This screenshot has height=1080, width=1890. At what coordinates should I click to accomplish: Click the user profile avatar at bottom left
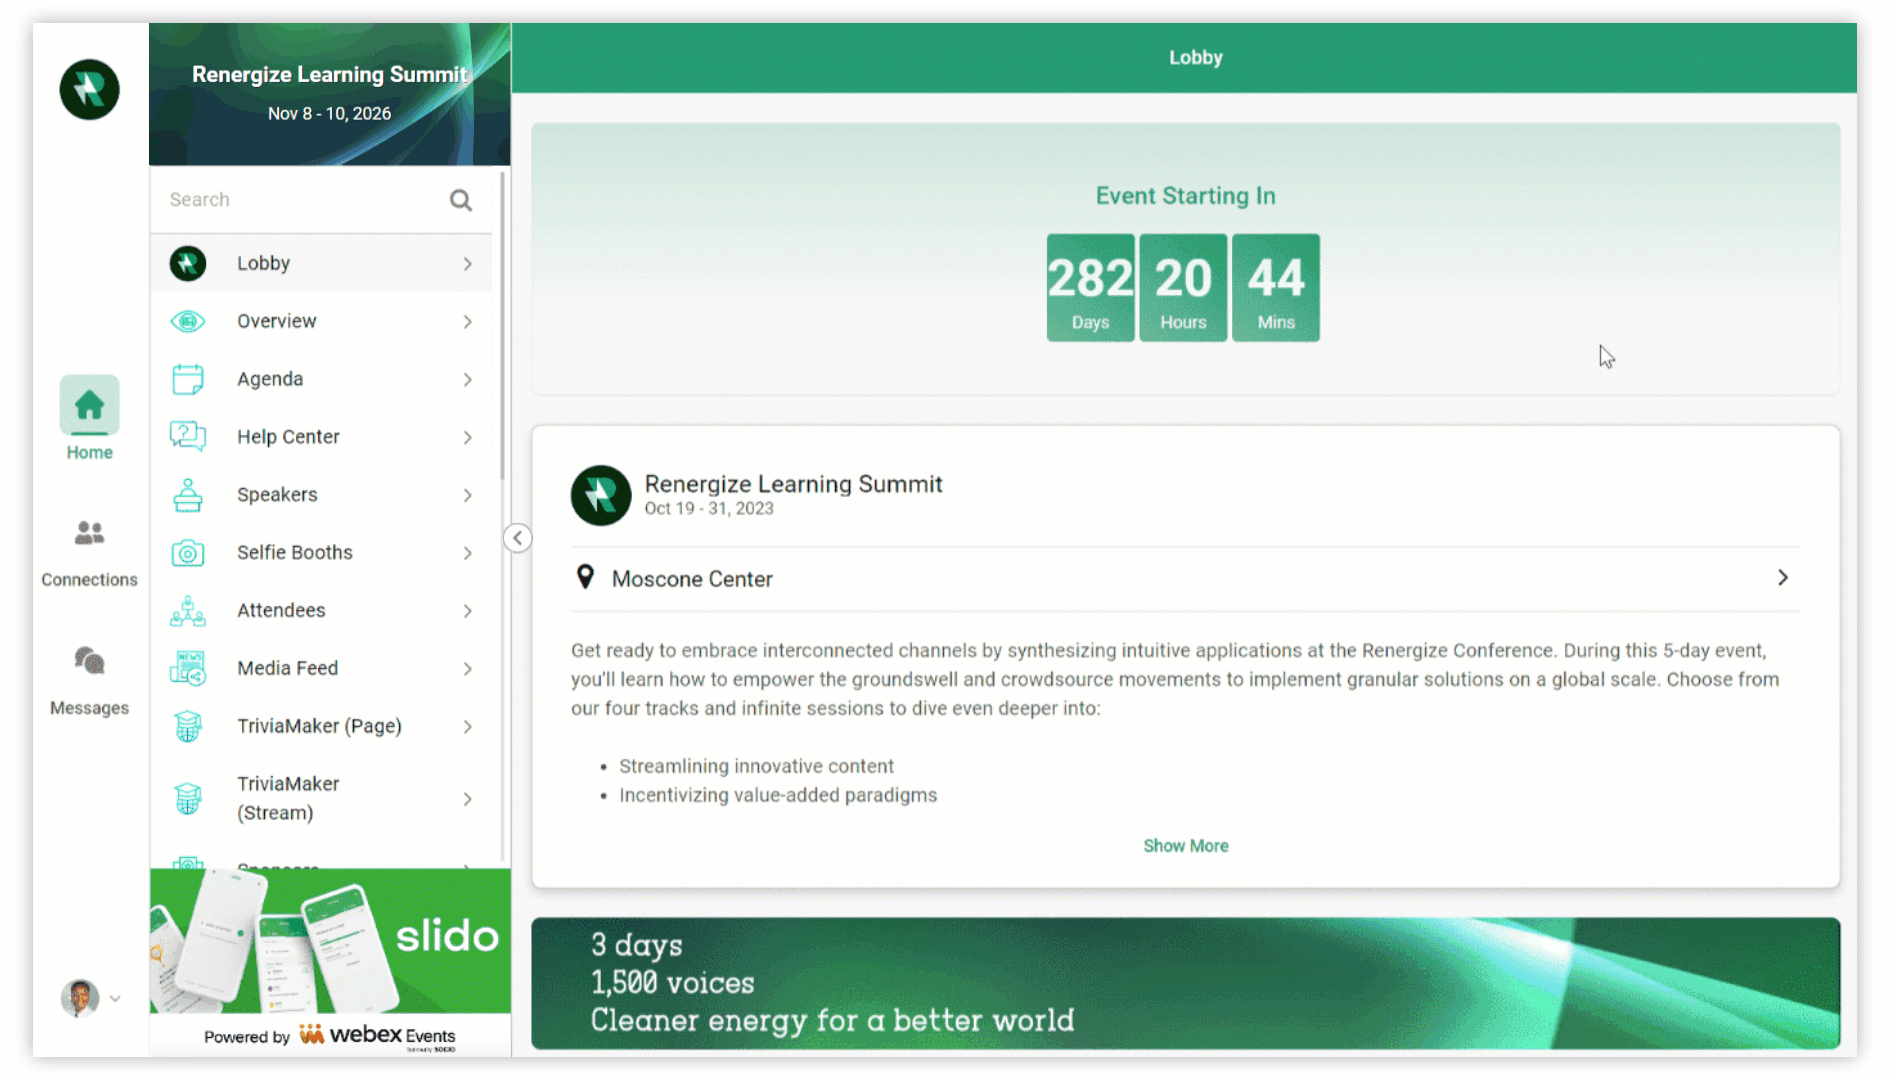coord(79,997)
